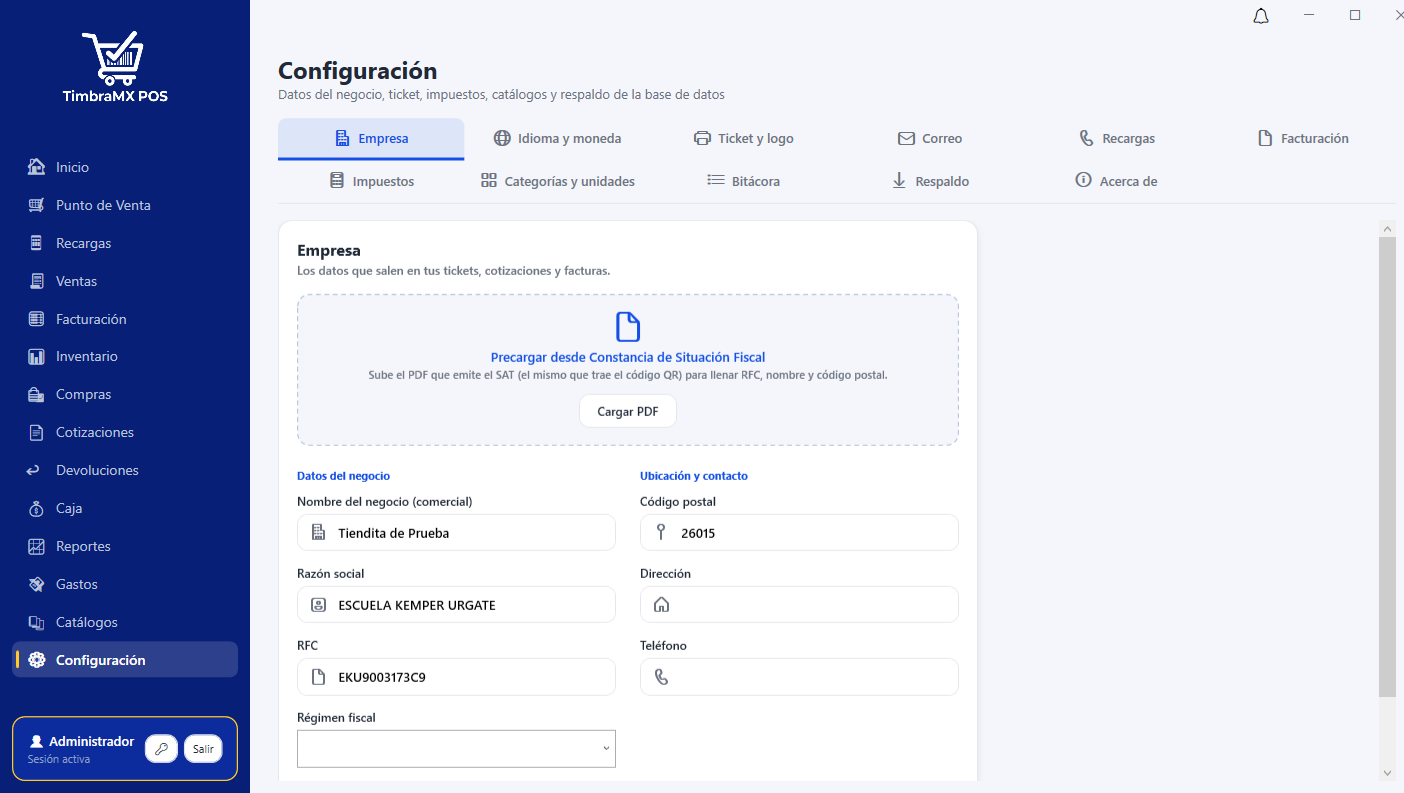Open the Ticket y logo tab
The image size is (1404, 793).
[x=744, y=139]
